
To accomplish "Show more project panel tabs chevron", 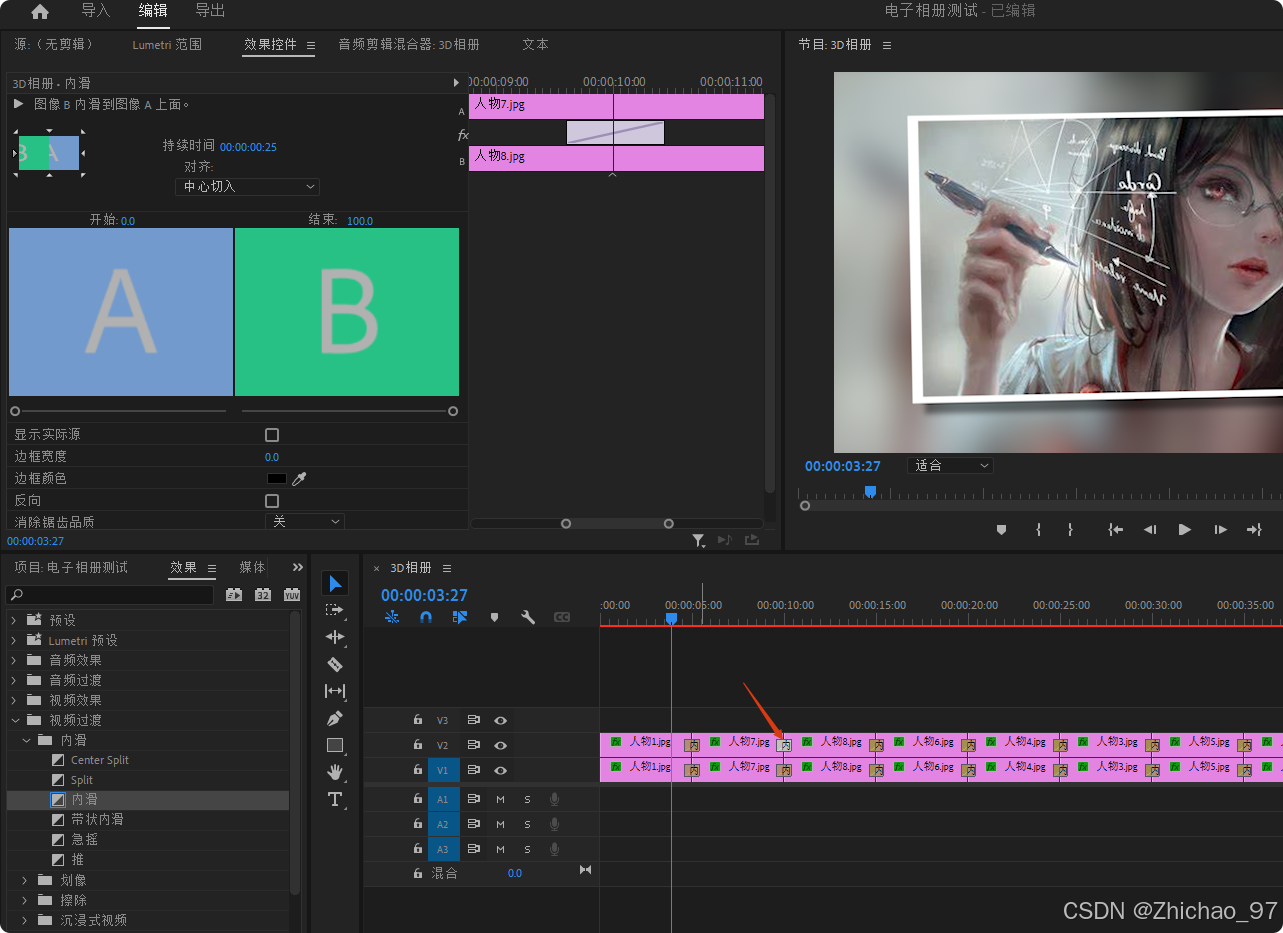I will tap(297, 567).
